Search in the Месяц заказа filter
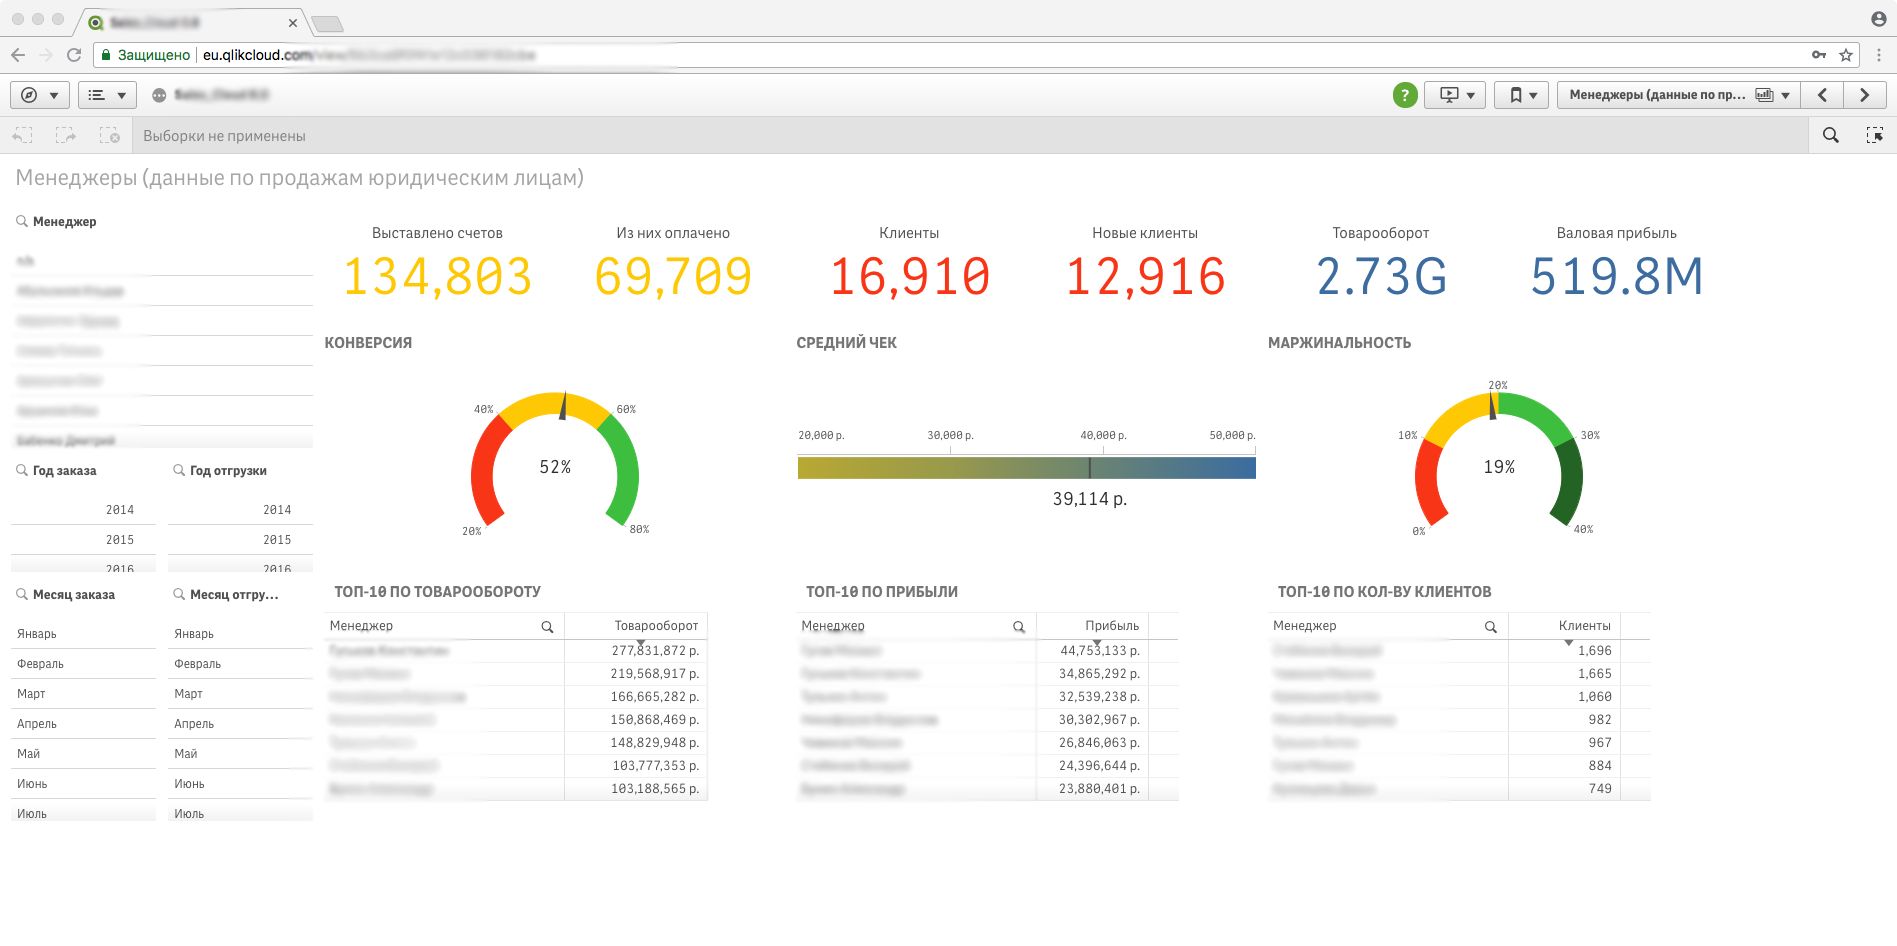 click(22, 594)
